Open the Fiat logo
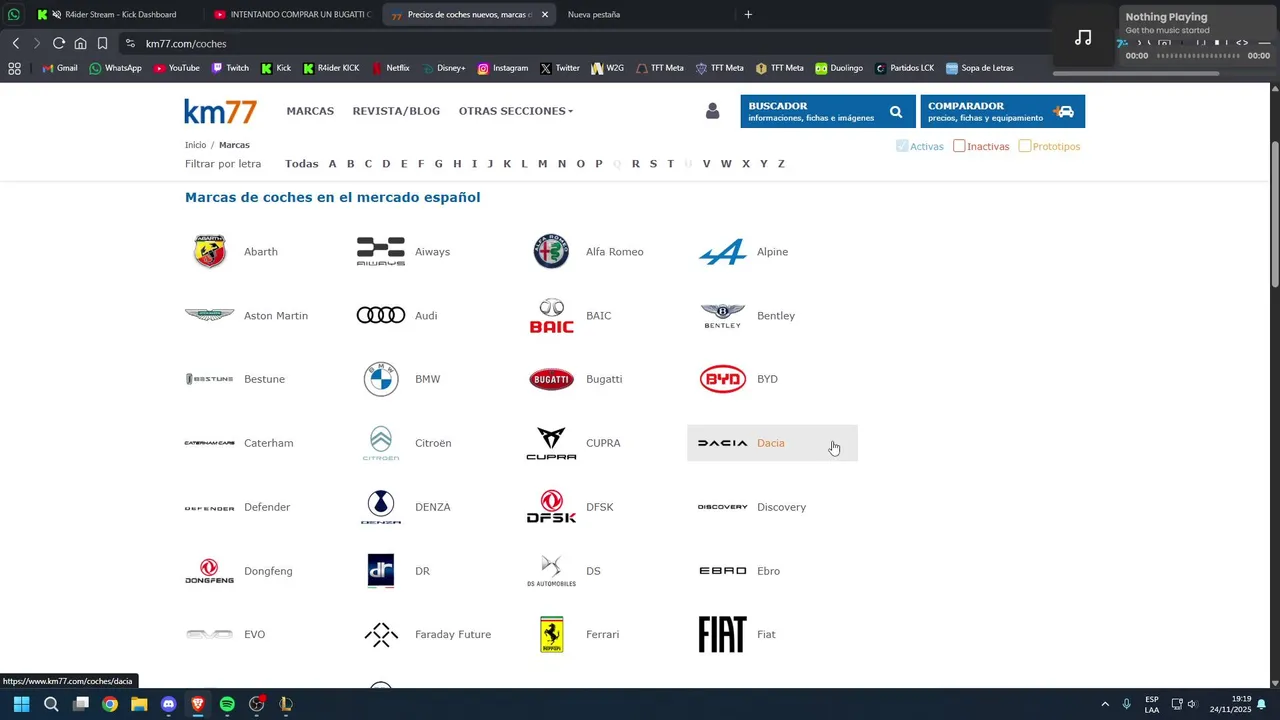This screenshot has width=1280, height=720. (722, 634)
